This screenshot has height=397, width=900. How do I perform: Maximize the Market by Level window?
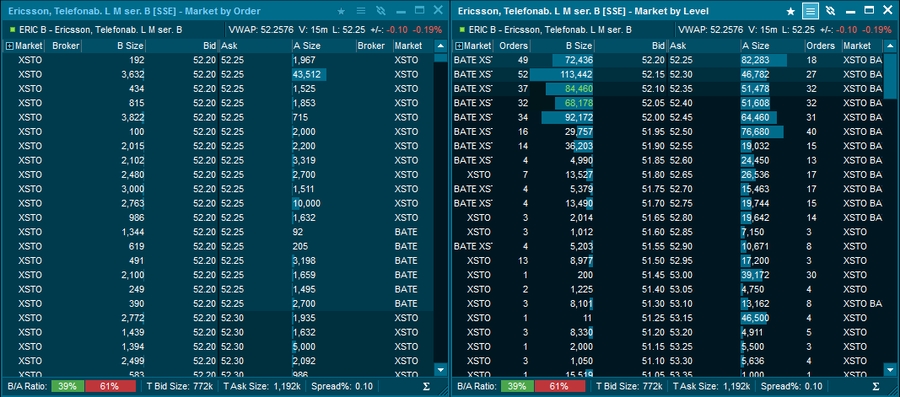tap(870, 11)
